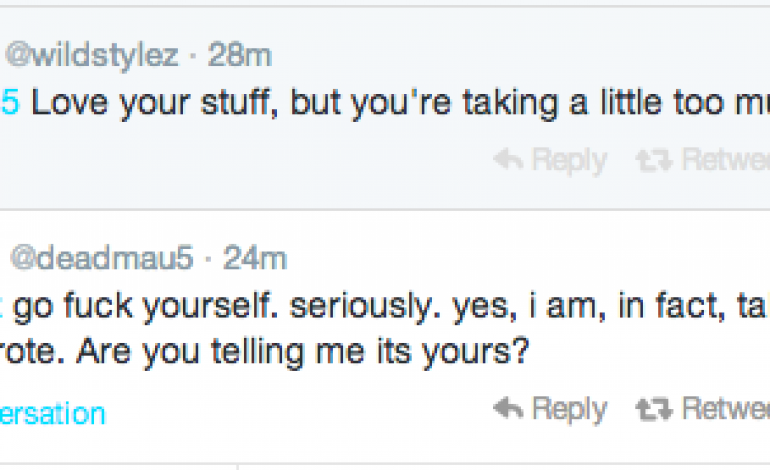Click retweet arrows icon on wildstylez's tweet
The image size is (770, 470).
point(653,160)
